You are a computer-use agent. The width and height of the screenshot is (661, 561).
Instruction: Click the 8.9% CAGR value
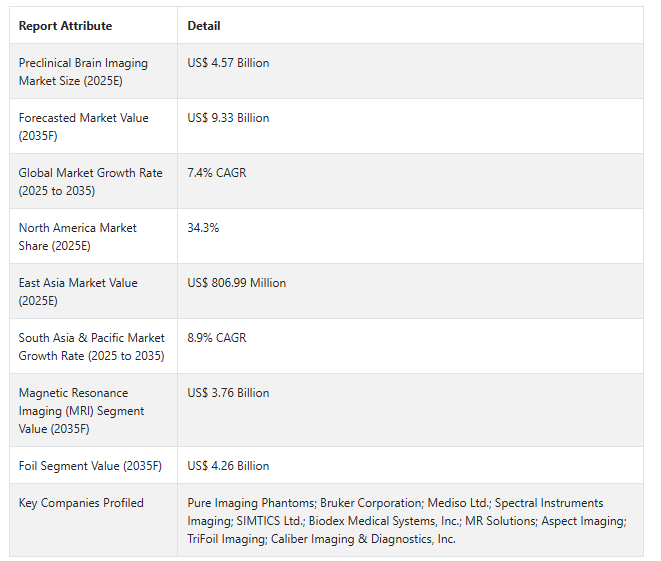click(x=217, y=338)
